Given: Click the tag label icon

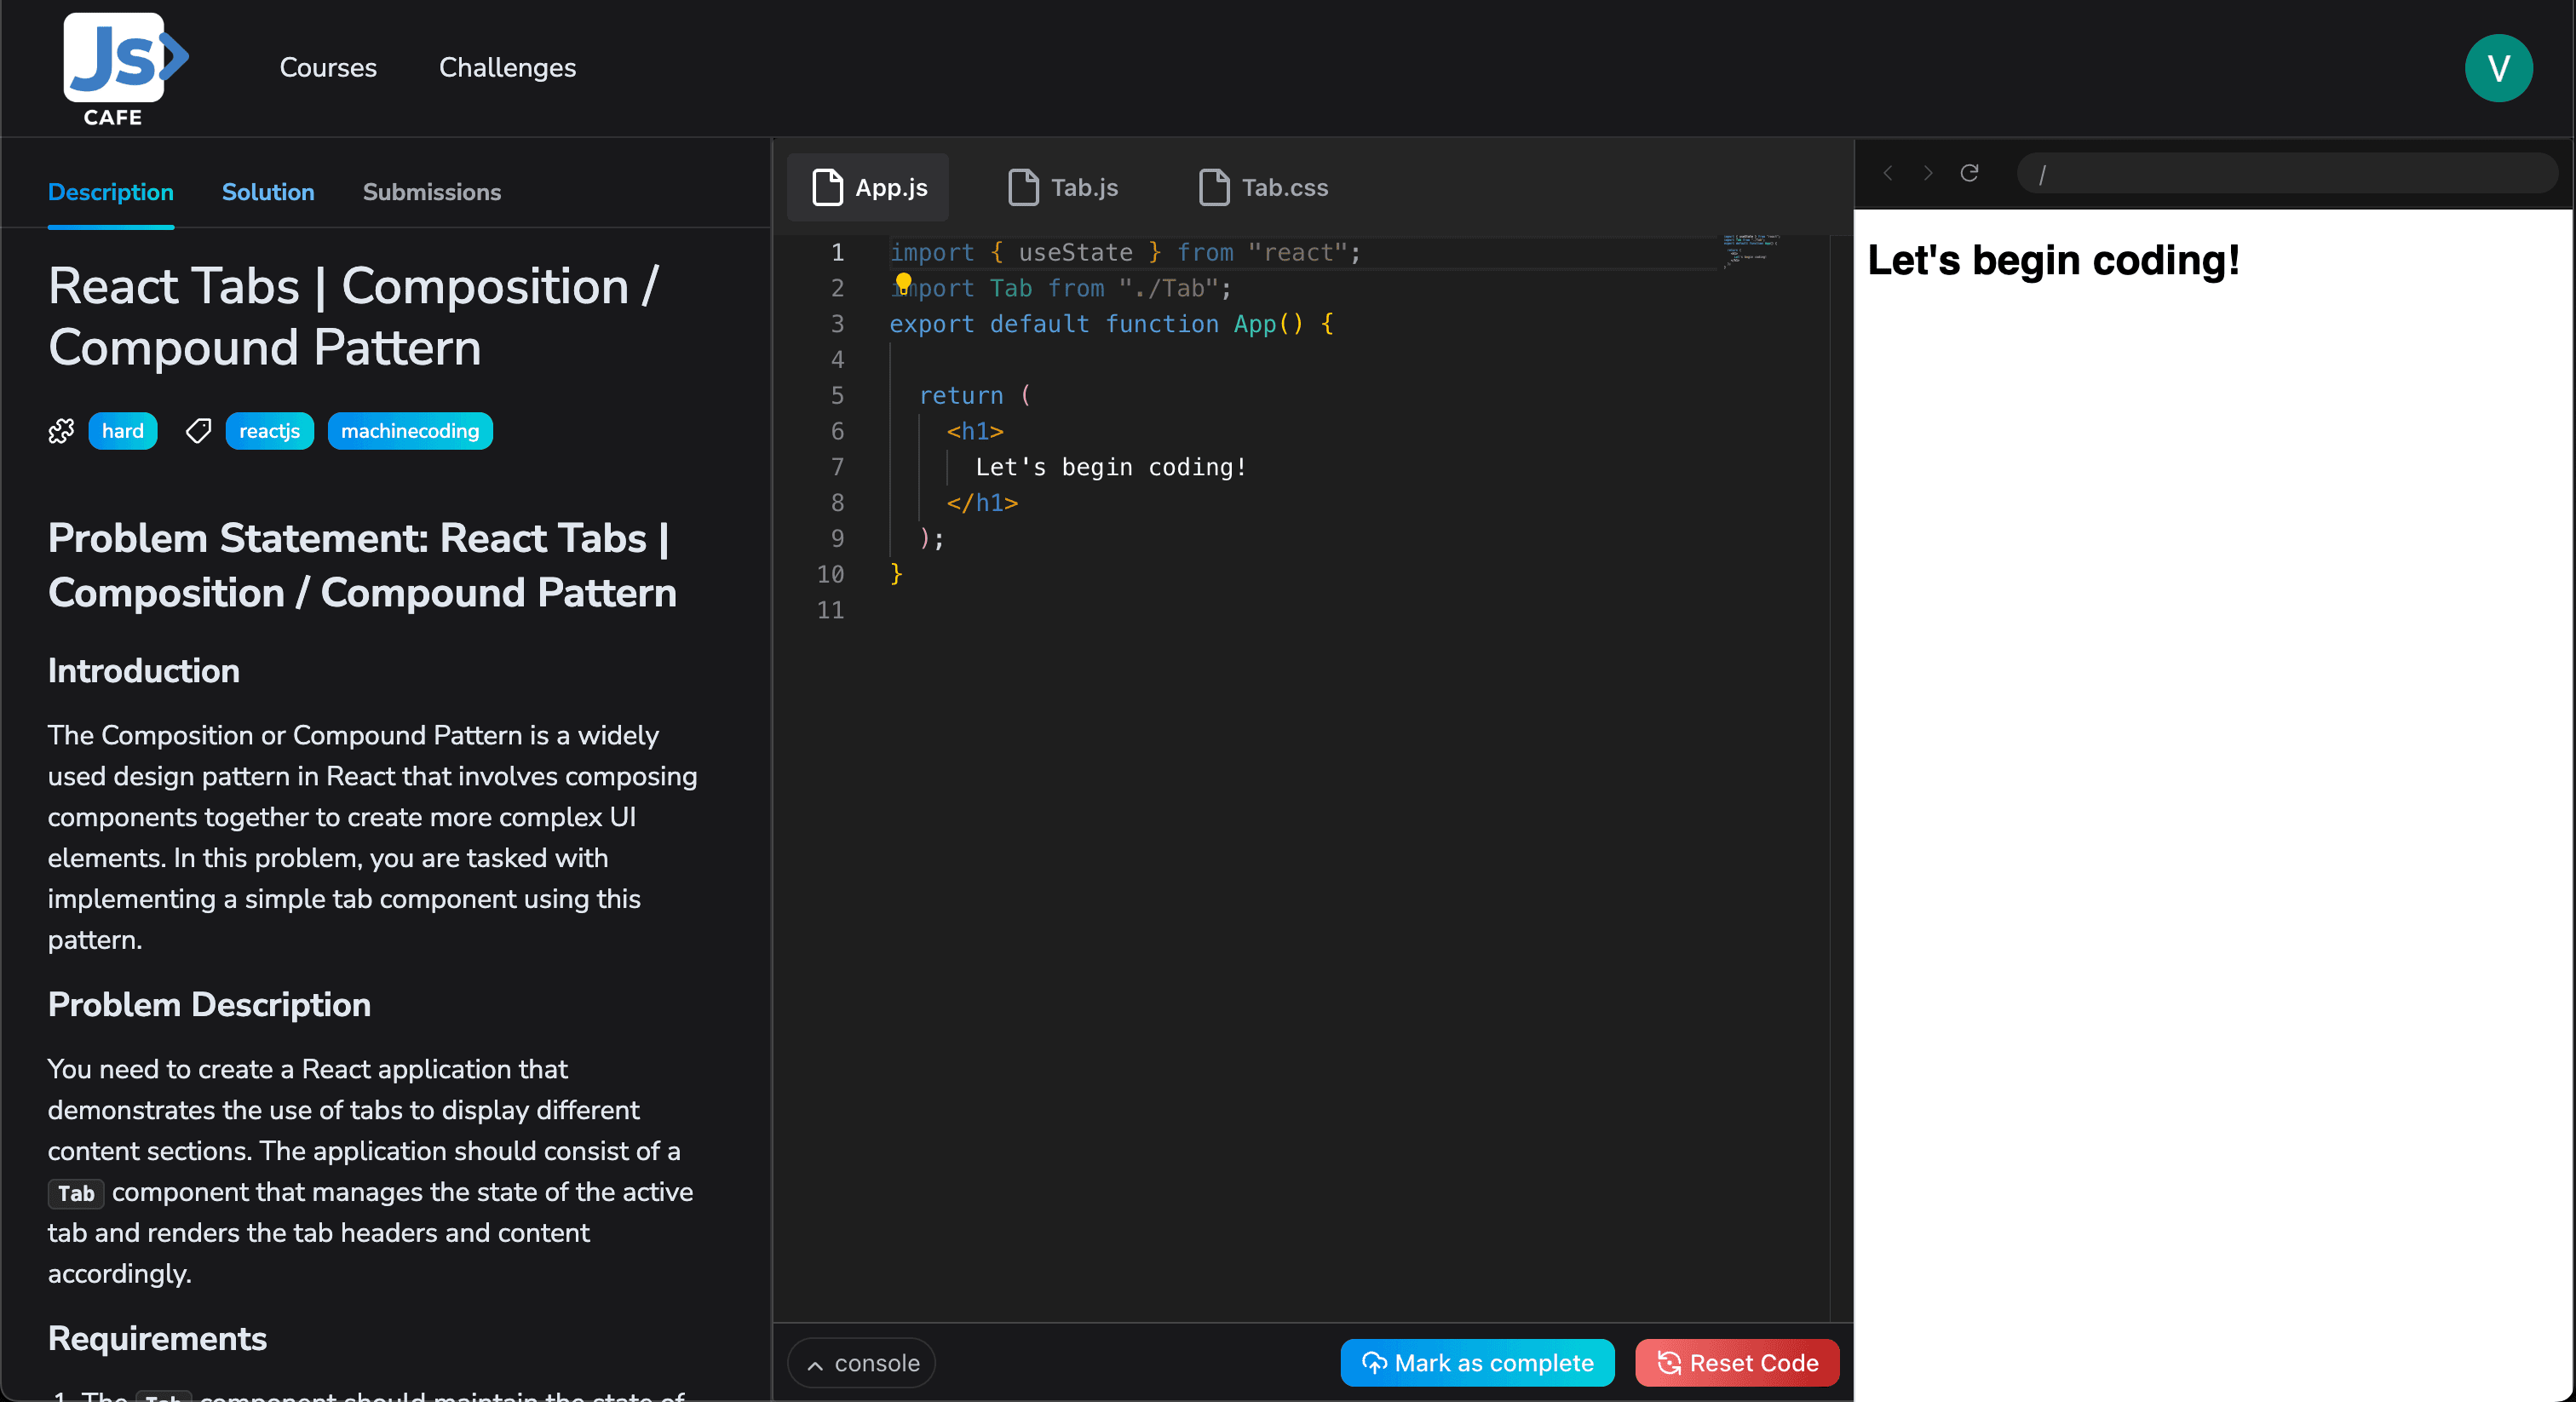Looking at the screenshot, I should [x=198, y=431].
